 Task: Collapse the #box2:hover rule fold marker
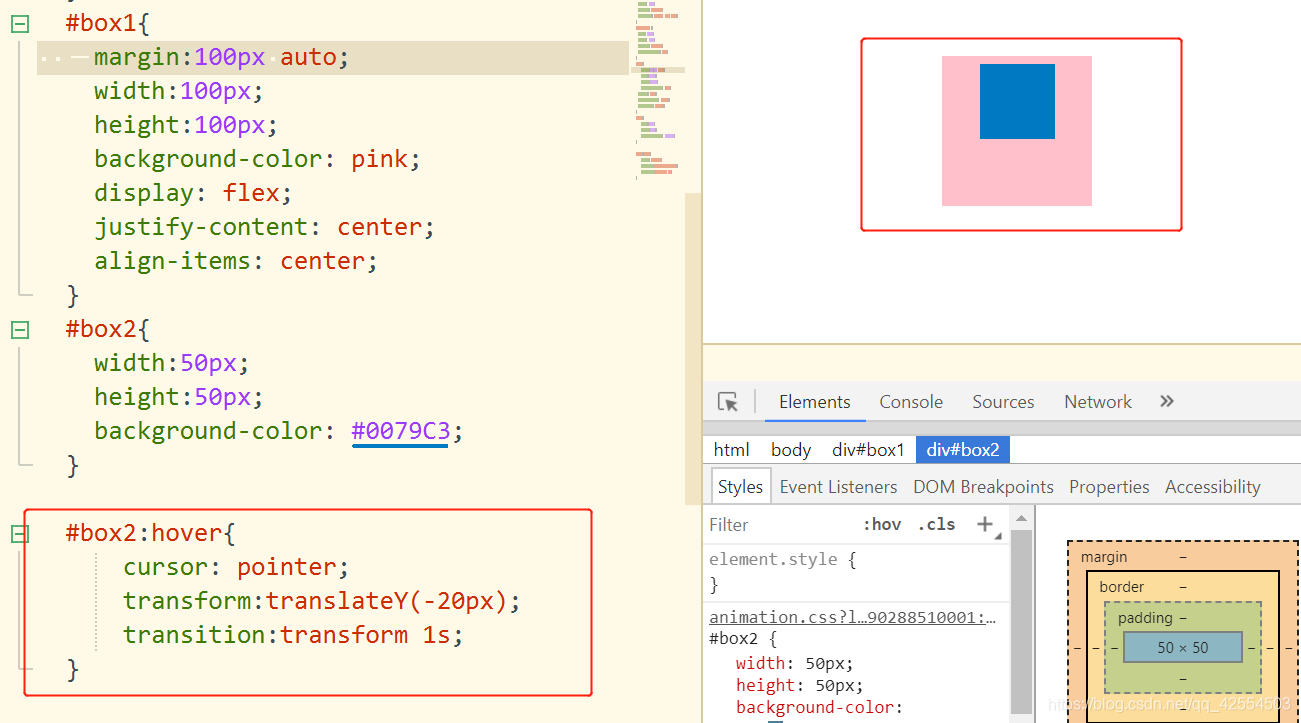point(20,534)
